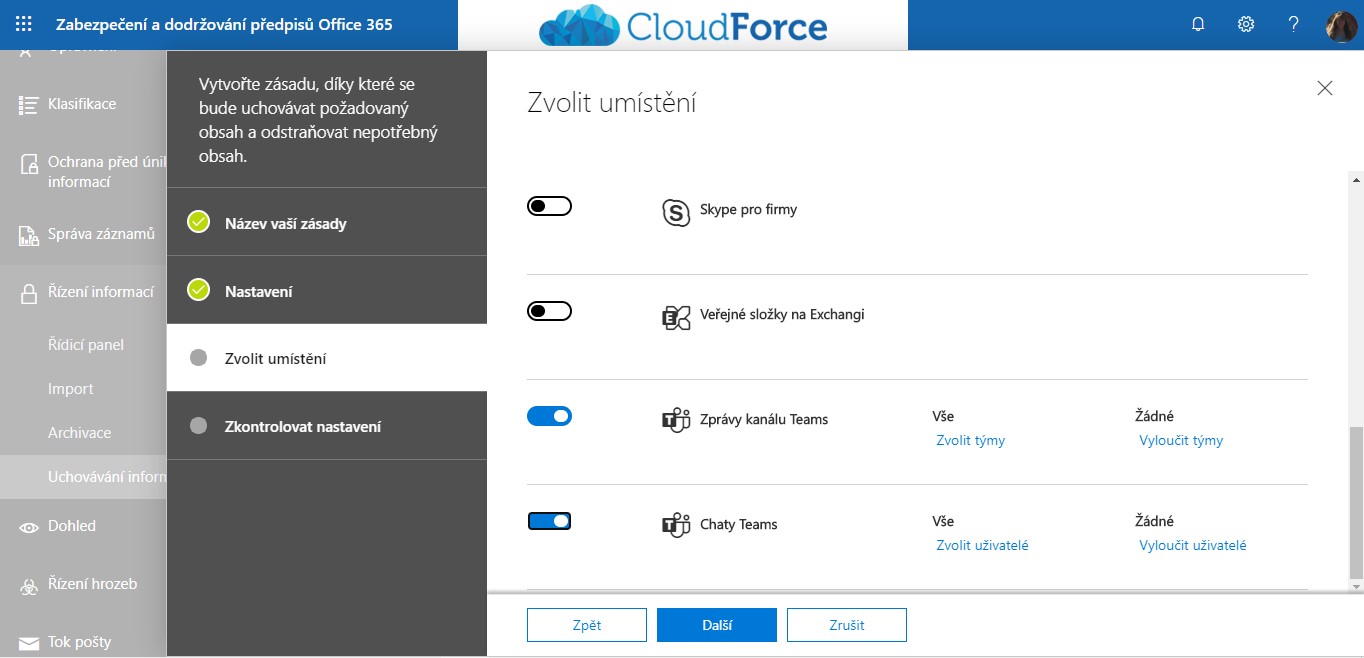
Task: Click Vyloučit uživatelé link
Action: [1192, 545]
